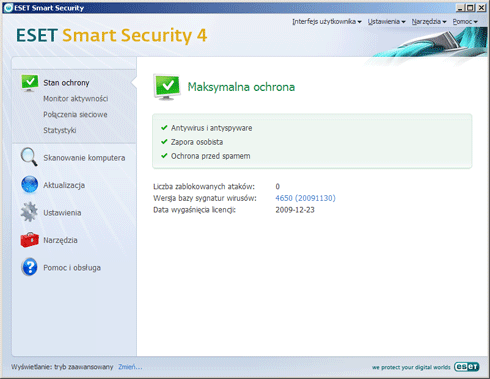Open Ustawienia label in the sidebar
Image resolution: width=490 pixels, height=379 pixels.
(62, 213)
